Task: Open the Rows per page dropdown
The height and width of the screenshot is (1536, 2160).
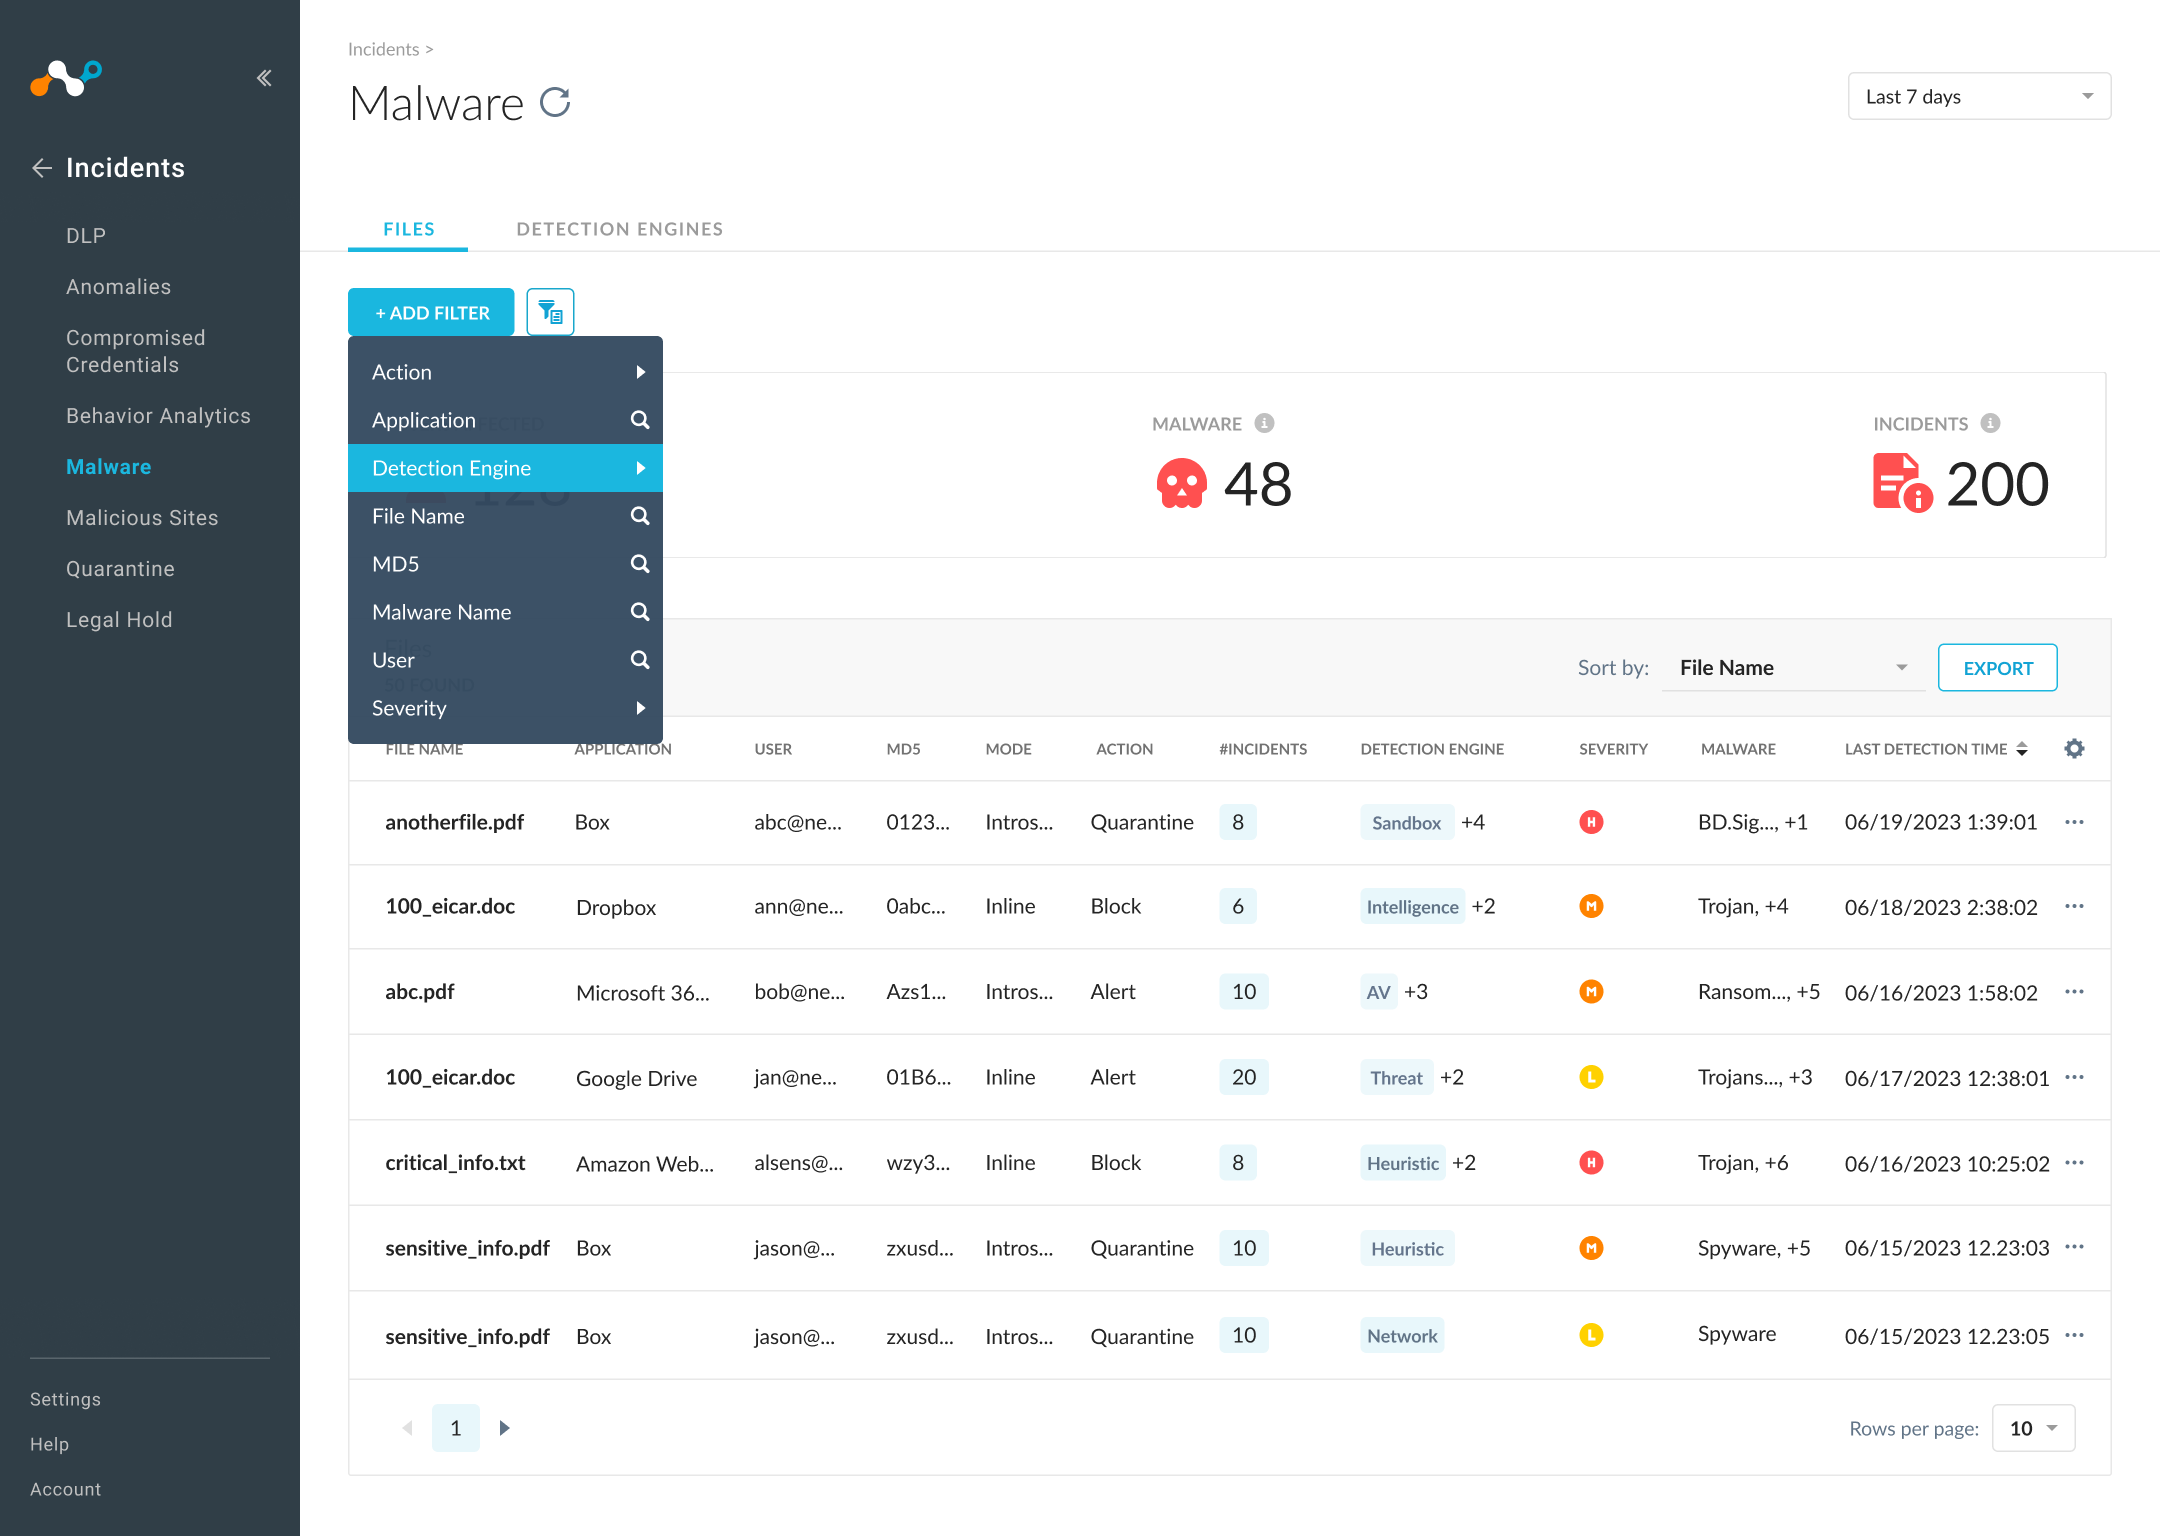Action: pyautogui.click(x=2032, y=1428)
